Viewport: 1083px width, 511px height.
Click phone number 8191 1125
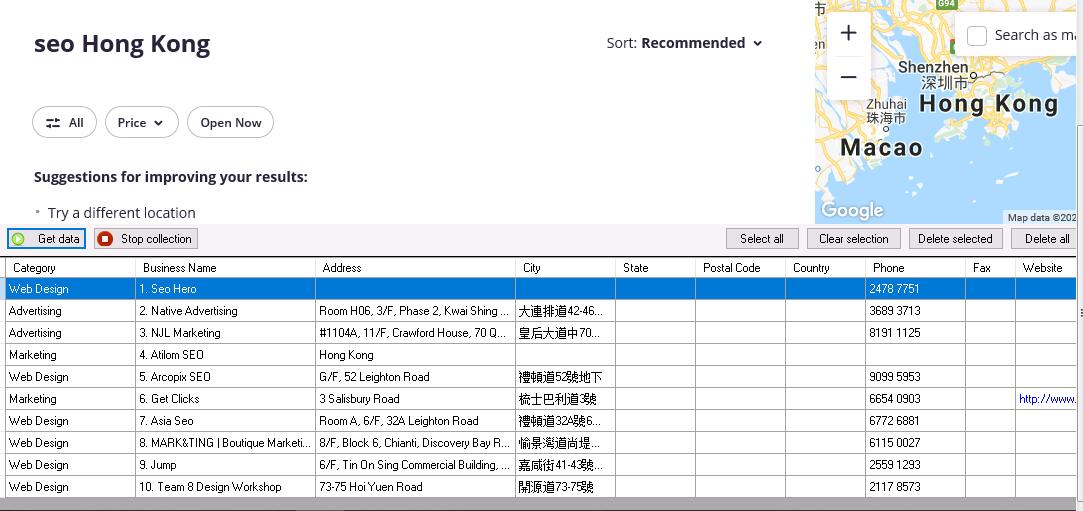click(894, 333)
